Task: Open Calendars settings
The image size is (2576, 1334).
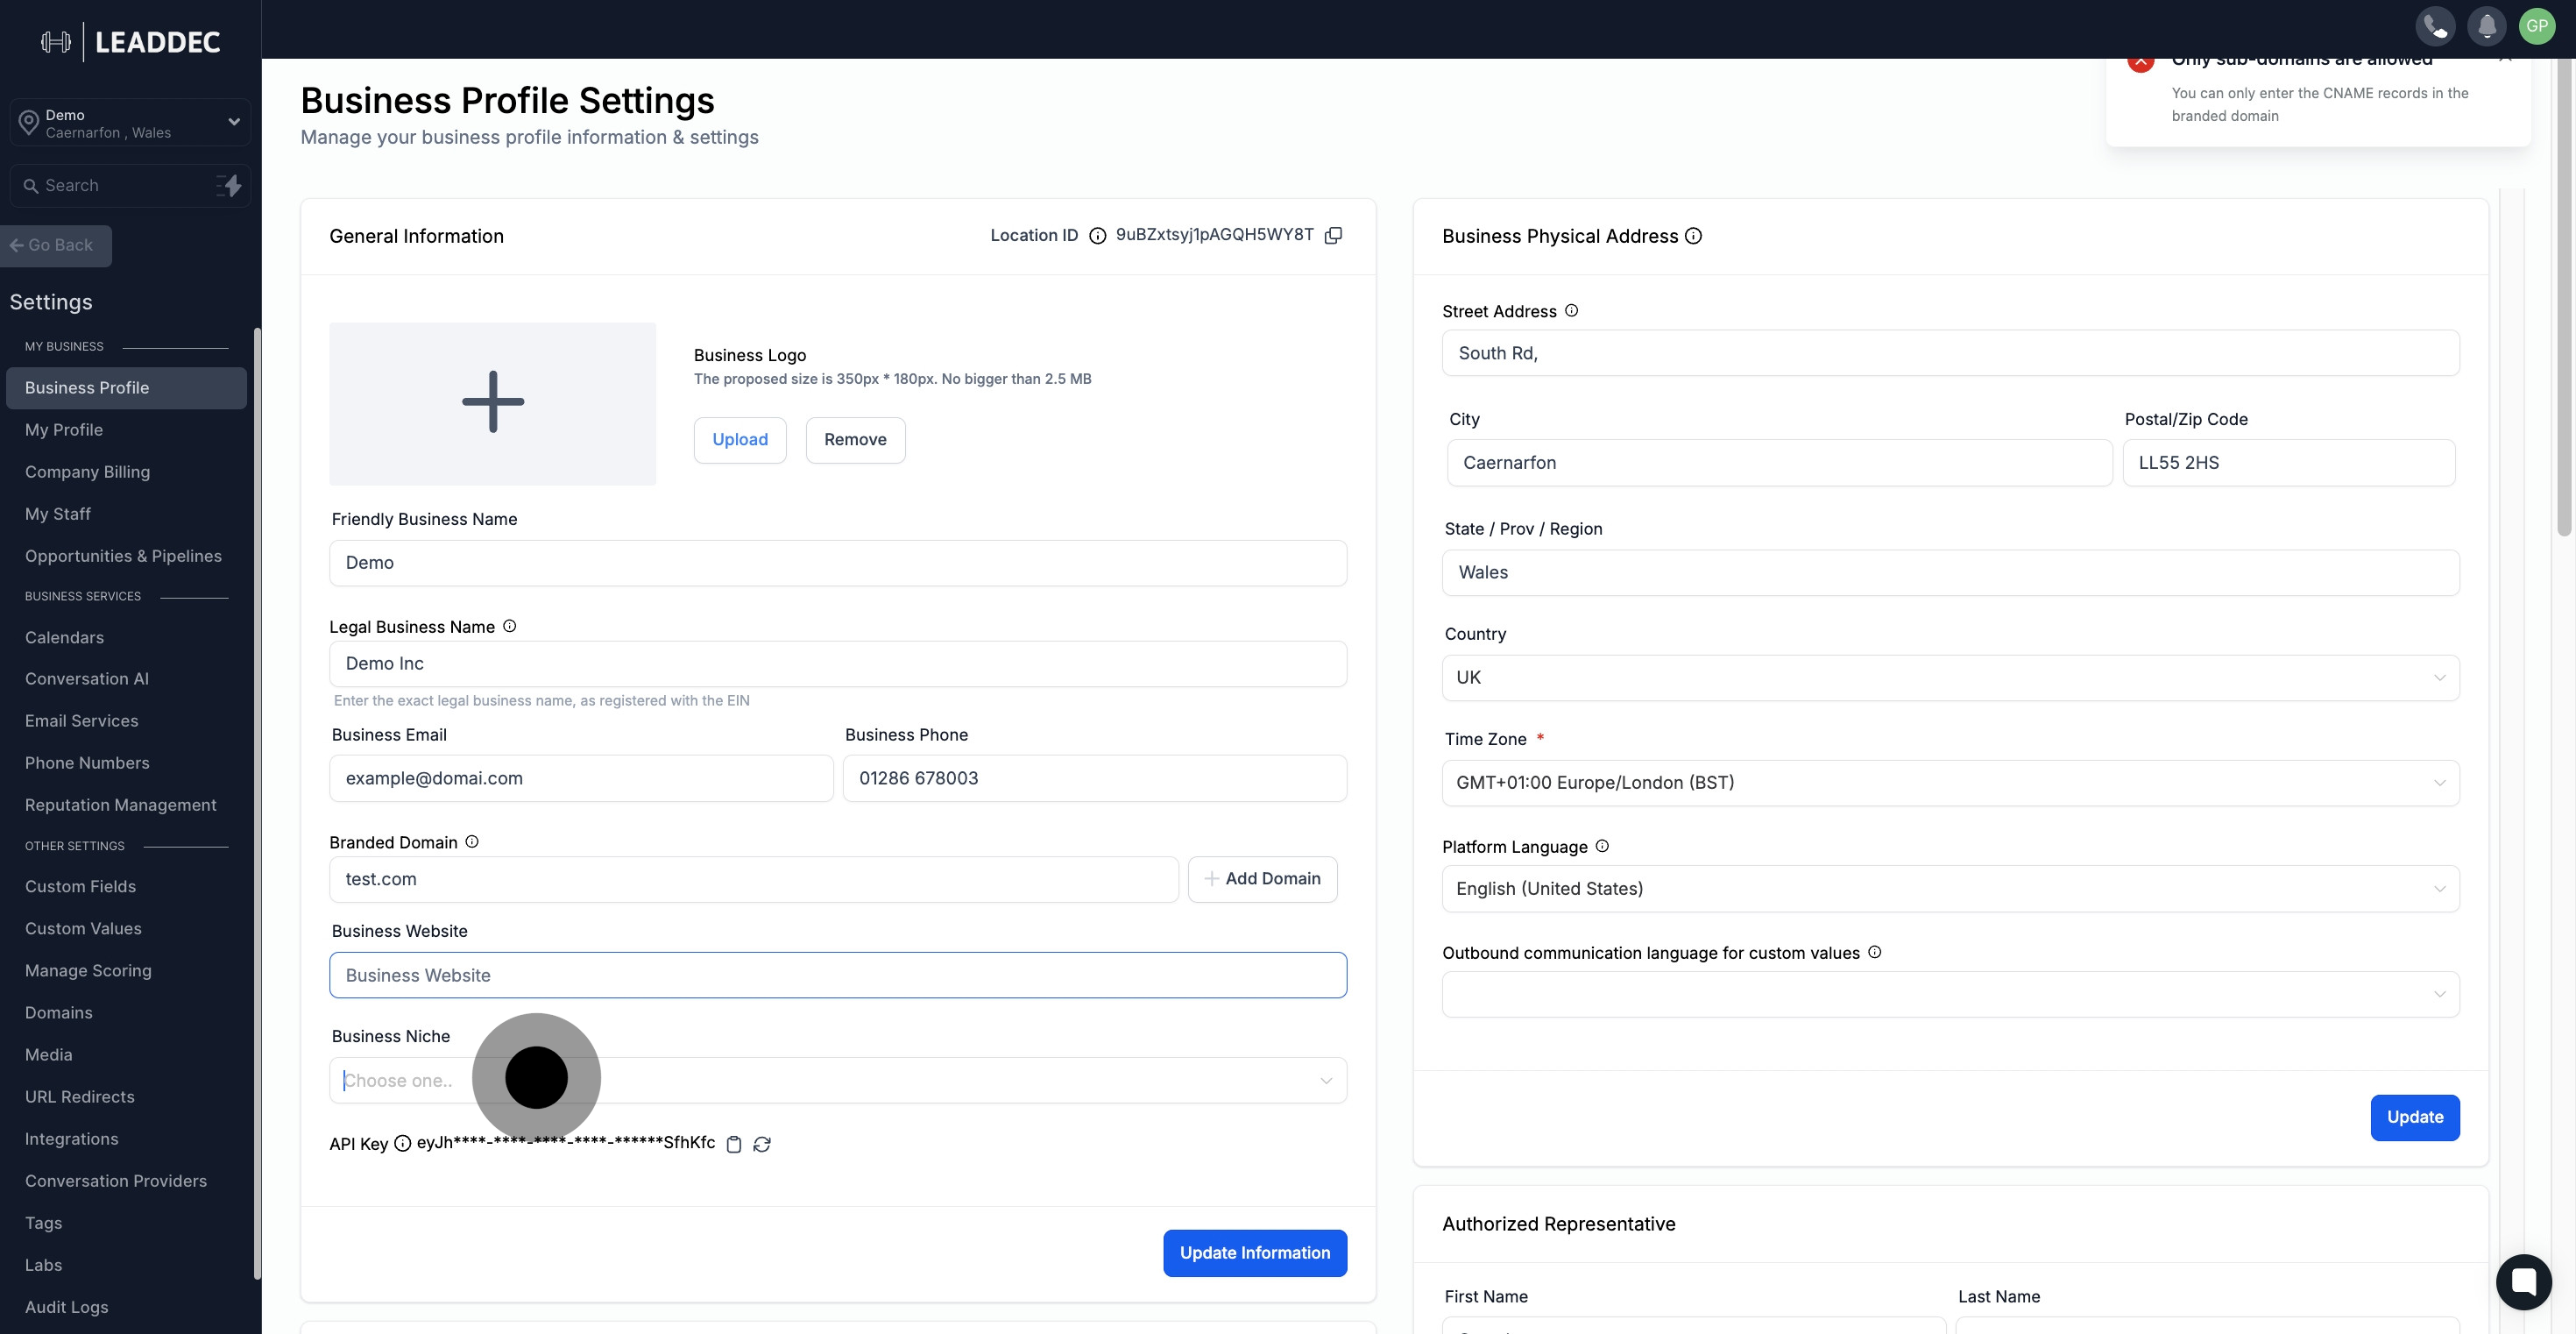Action: (64, 637)
